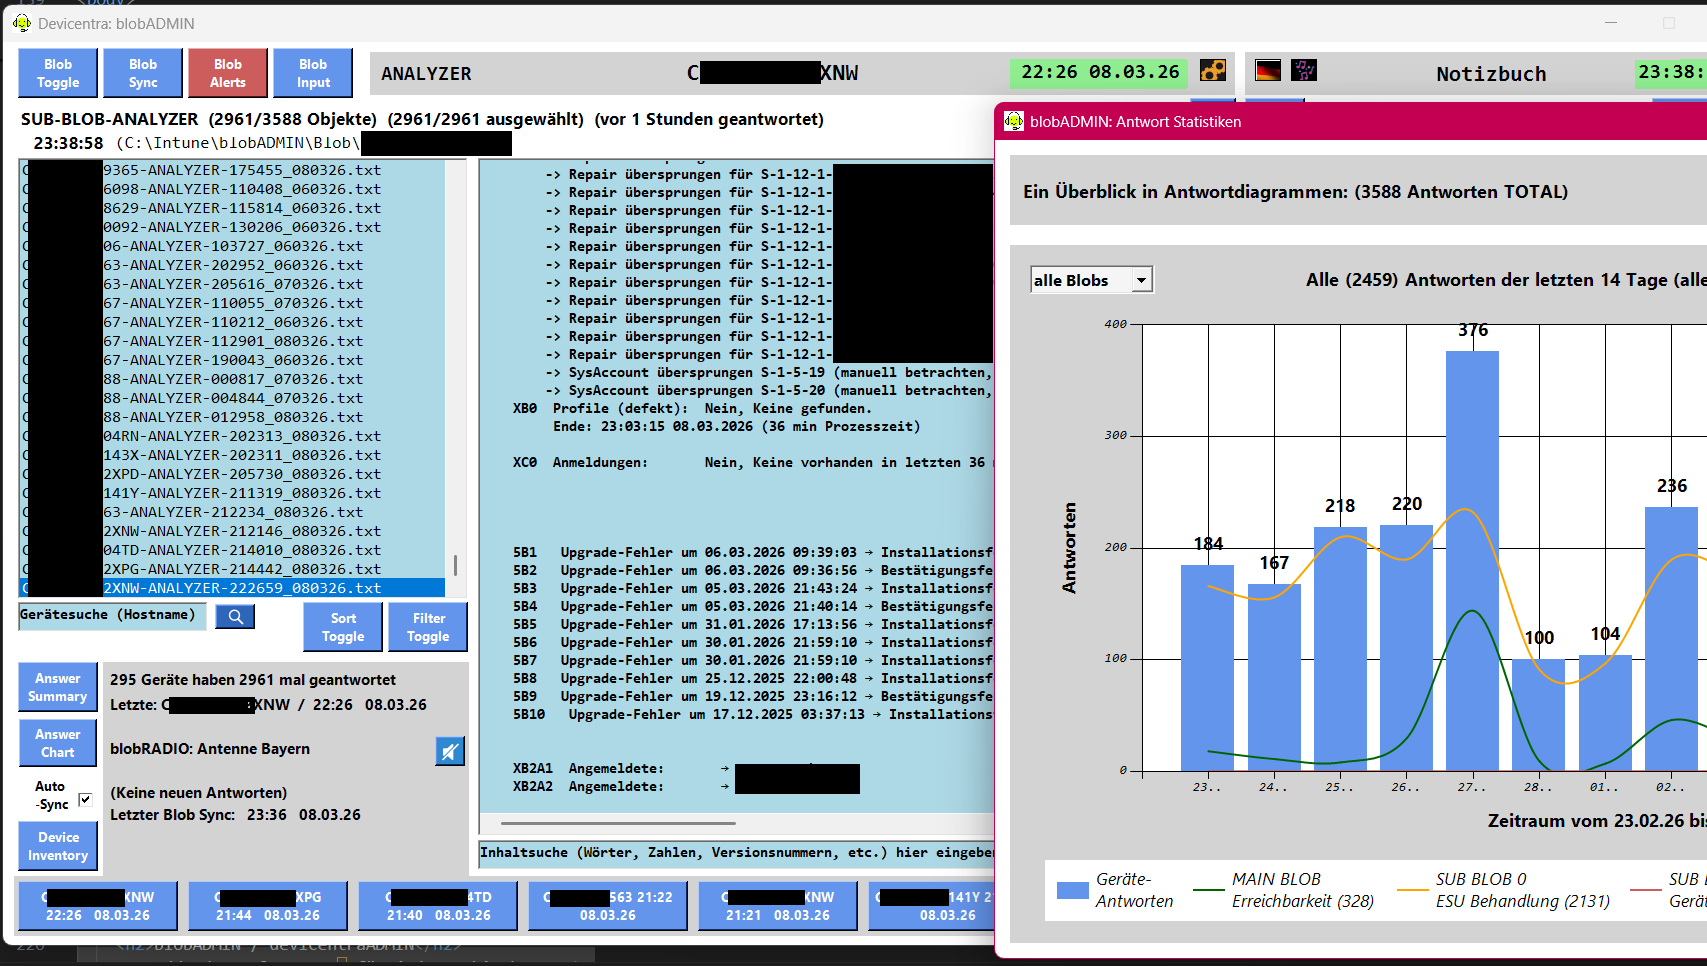Start a Blob Sync

pos(142,72)
